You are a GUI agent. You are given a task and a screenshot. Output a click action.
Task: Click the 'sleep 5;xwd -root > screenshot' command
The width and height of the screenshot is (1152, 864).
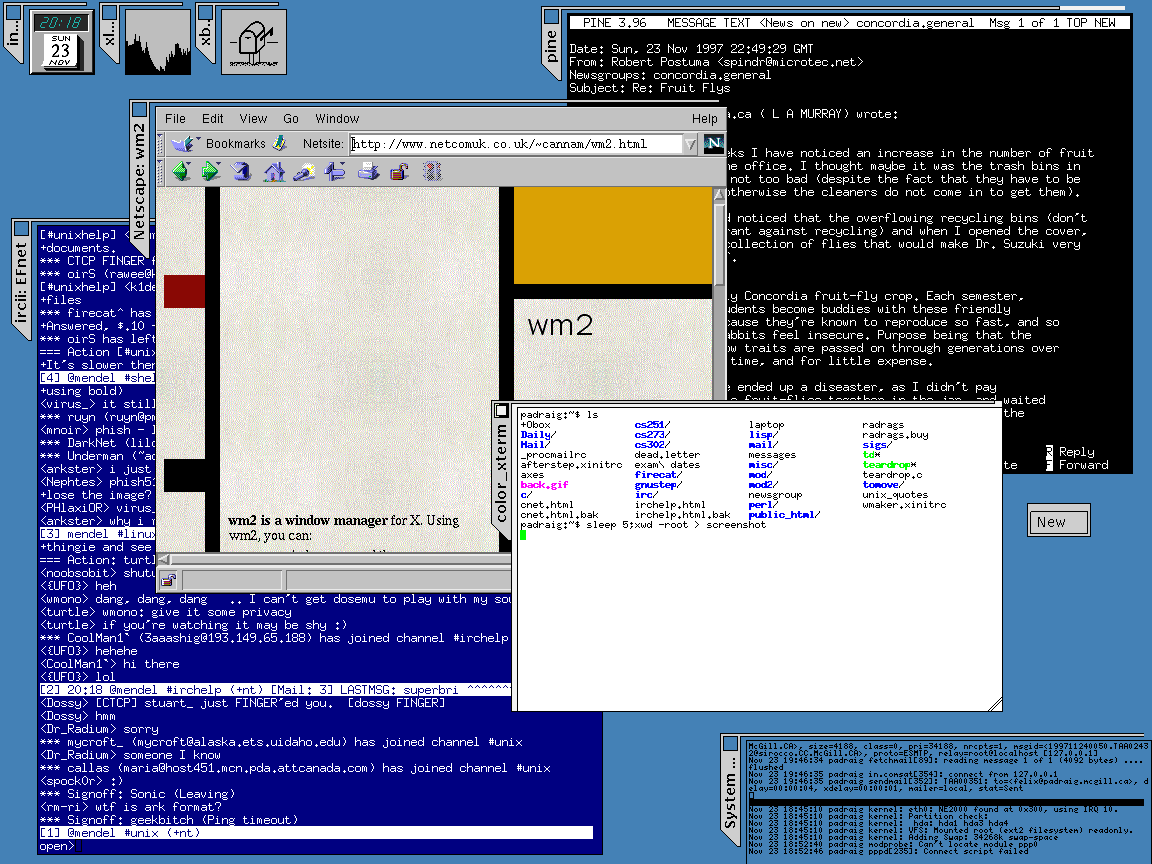pyautogui.click(x=676, y=525)
